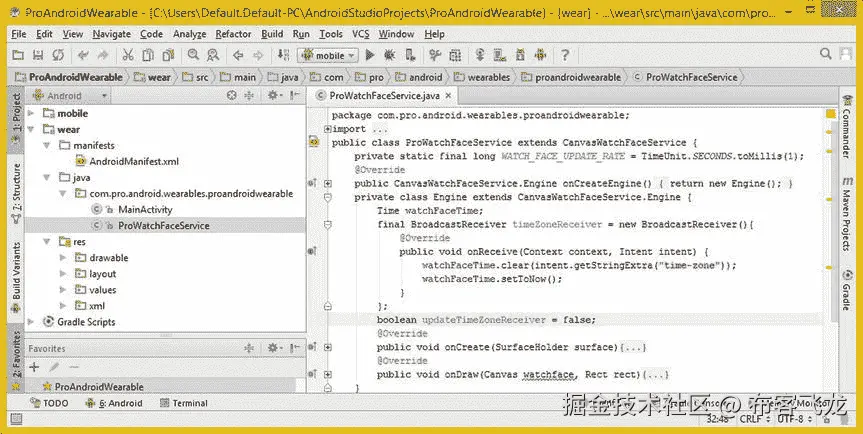
Task: Expand the mobile module node
Action: pos(31,113)
